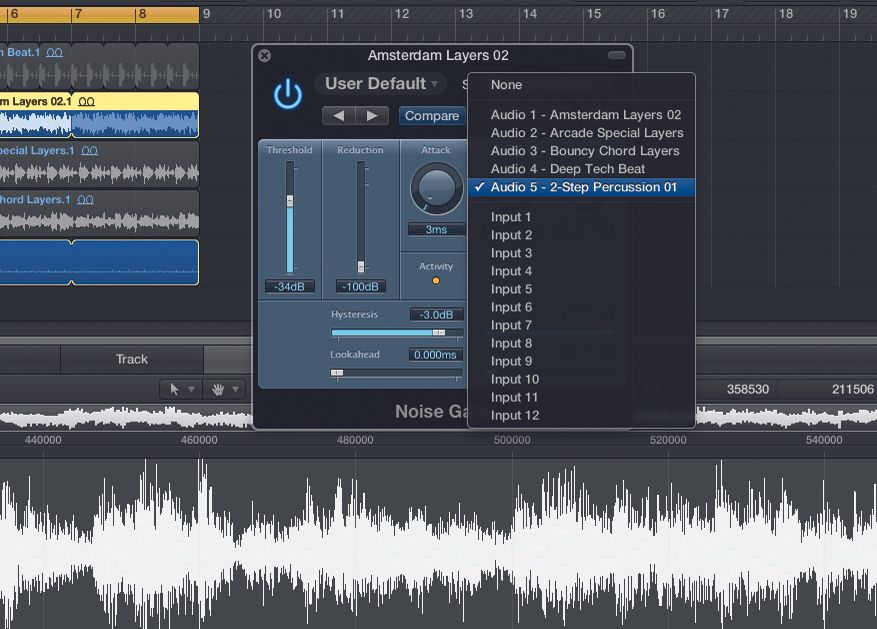The height and width of the screenshot is (629, 877).
Task: Click the loop icon on Special Layers.1 region
Action: pyautogui.click(x=88, y=150)
